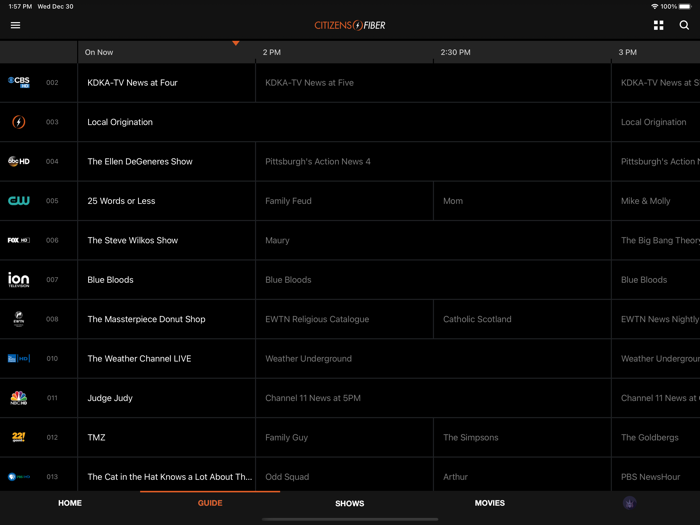Open The Cat in the Hat listing

point(167,475)
